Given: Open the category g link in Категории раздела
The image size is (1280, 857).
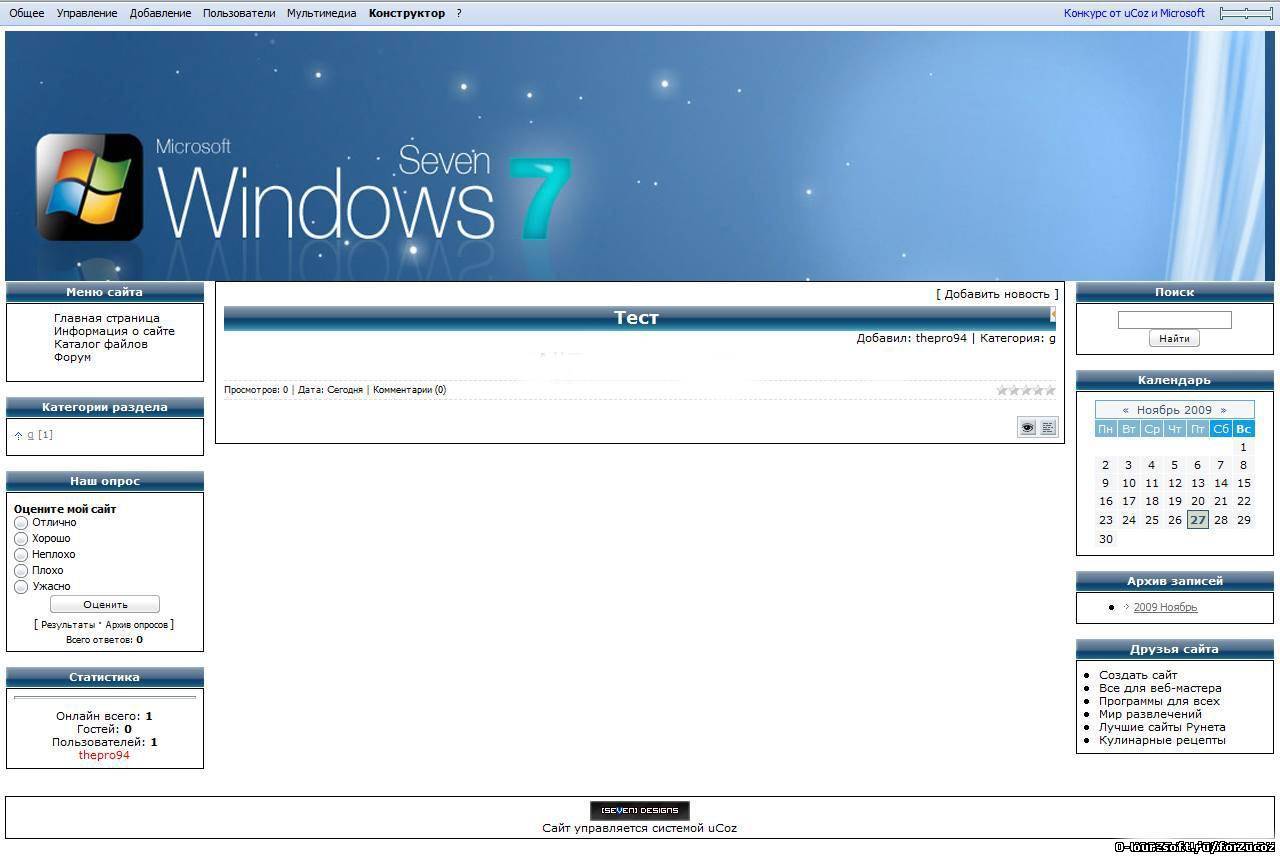Looking at the screenshot, I should (x=30, y=435).
